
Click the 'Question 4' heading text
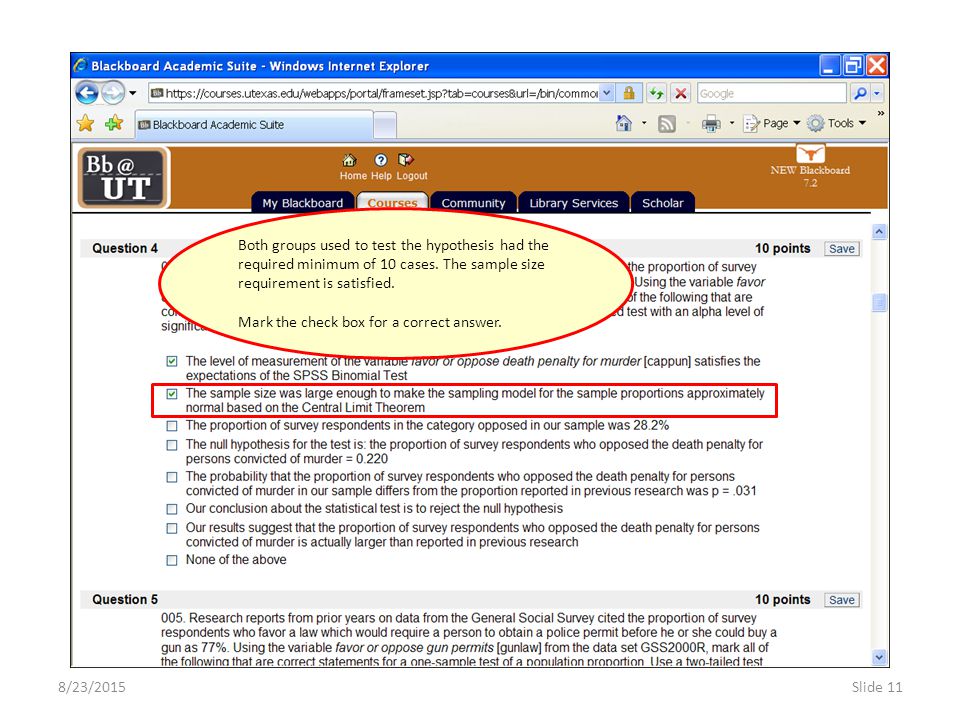tap(125, 248)
